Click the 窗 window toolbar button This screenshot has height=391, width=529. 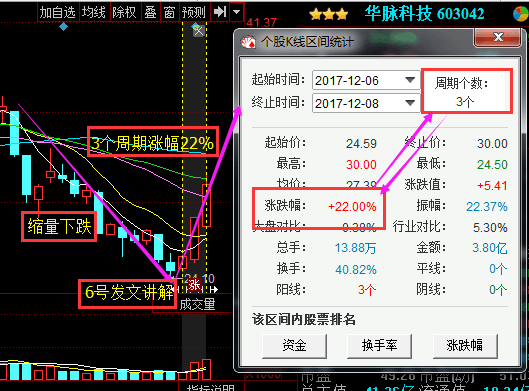point(170,12)
